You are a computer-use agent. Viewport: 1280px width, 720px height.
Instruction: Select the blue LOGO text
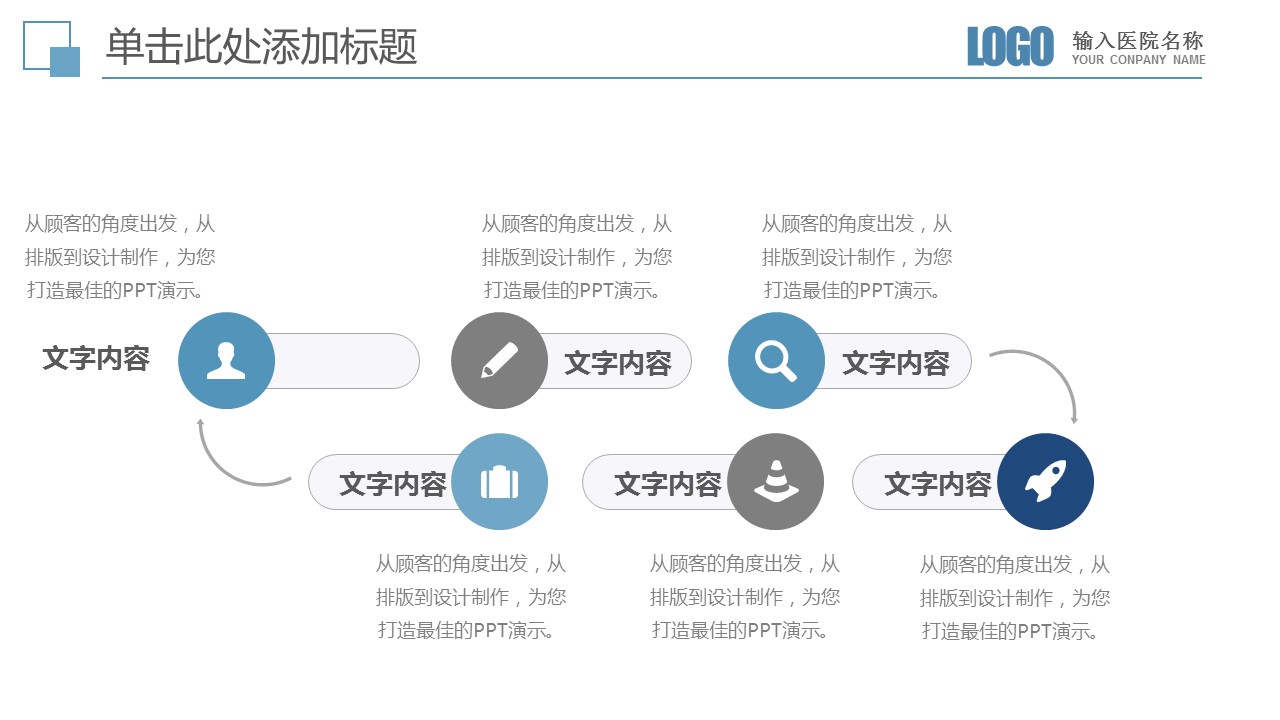(1010, 47)
